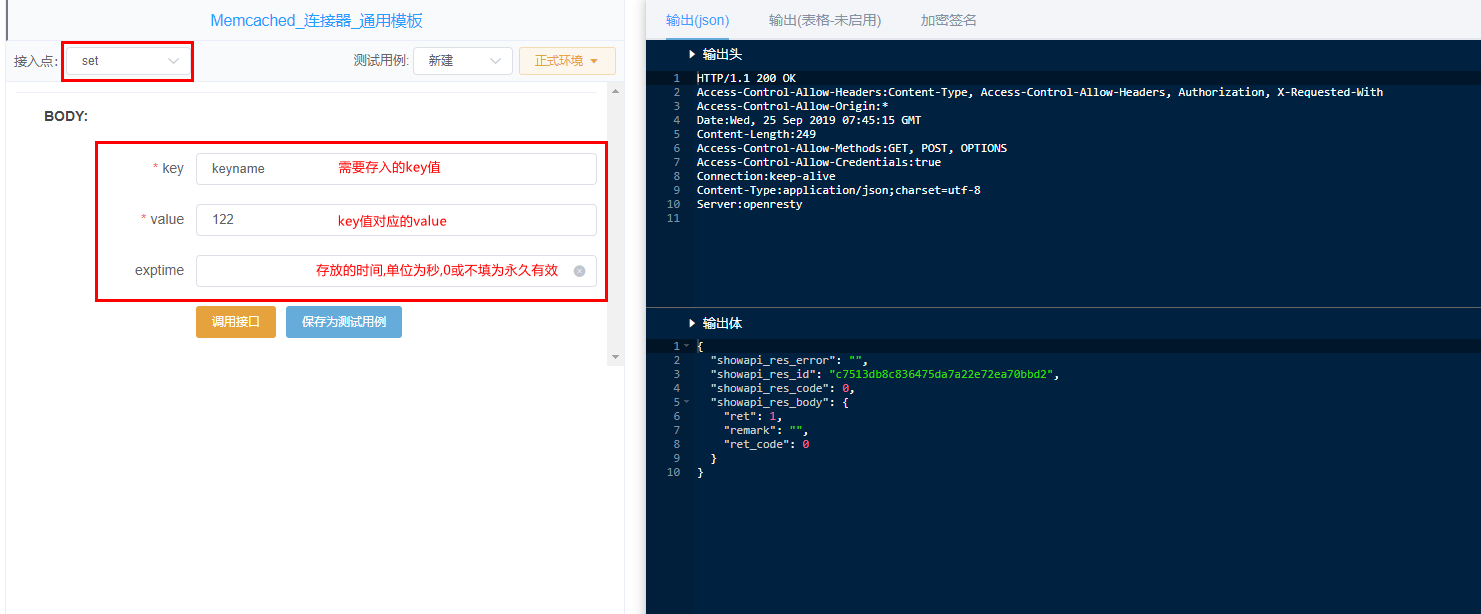Click the showapi_res_id value string
1481x614 pixels.
[942, 374]
